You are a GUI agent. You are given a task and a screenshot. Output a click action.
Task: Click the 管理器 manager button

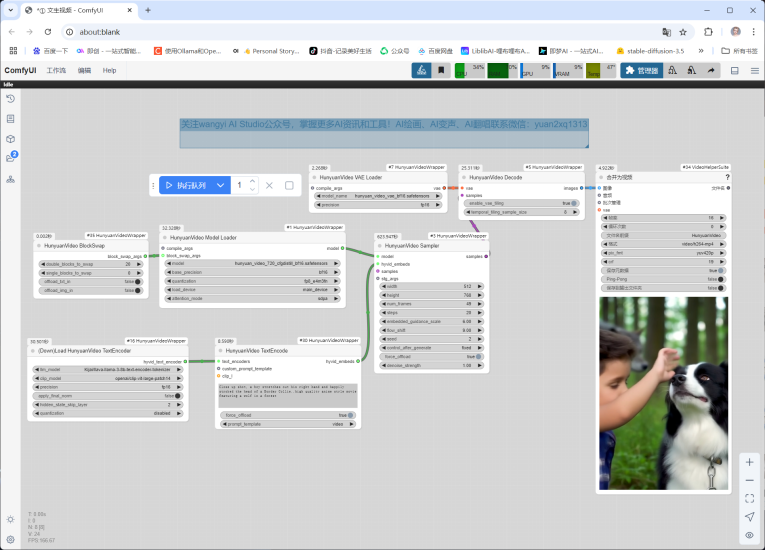(x=641, y=71)
